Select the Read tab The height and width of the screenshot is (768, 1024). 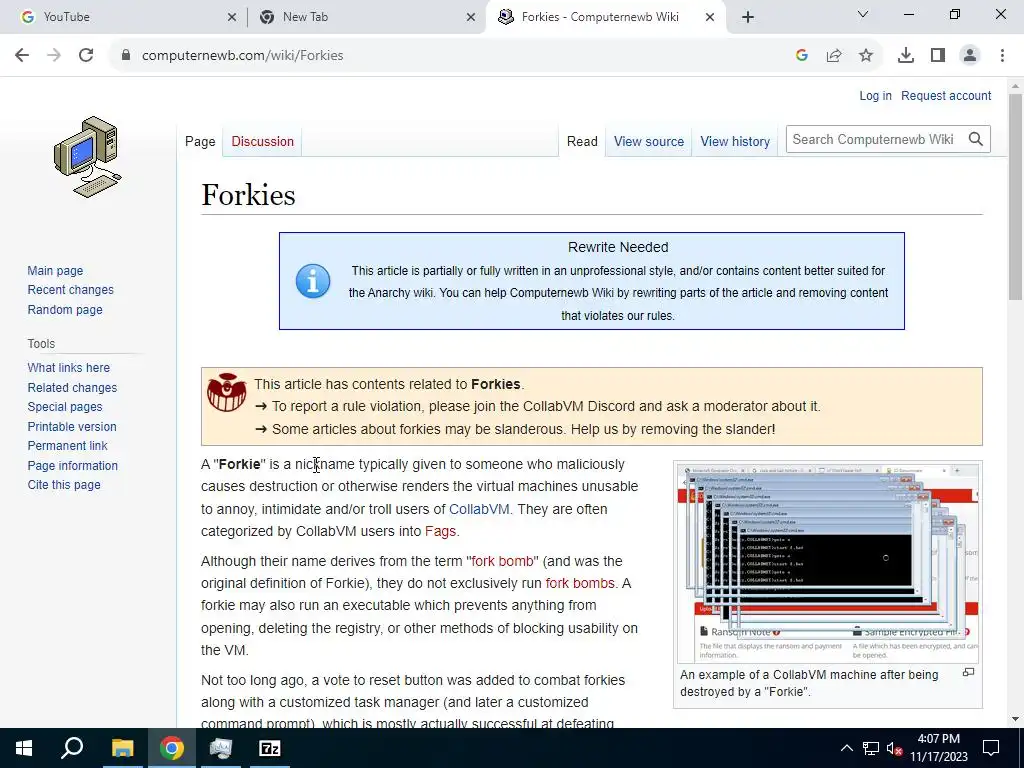pos(582,141)
